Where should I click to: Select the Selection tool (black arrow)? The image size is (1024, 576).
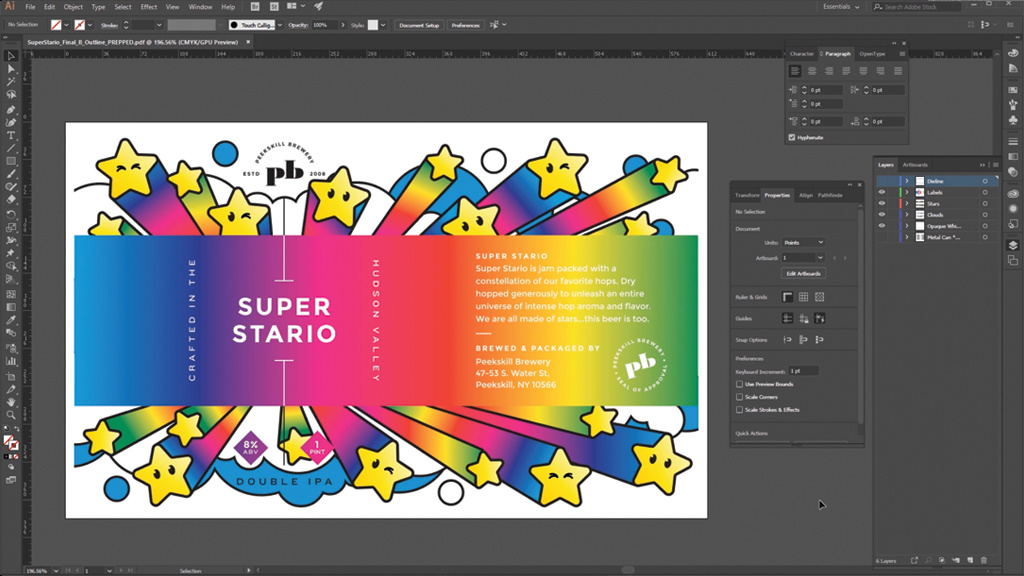[x=11, y=56]
